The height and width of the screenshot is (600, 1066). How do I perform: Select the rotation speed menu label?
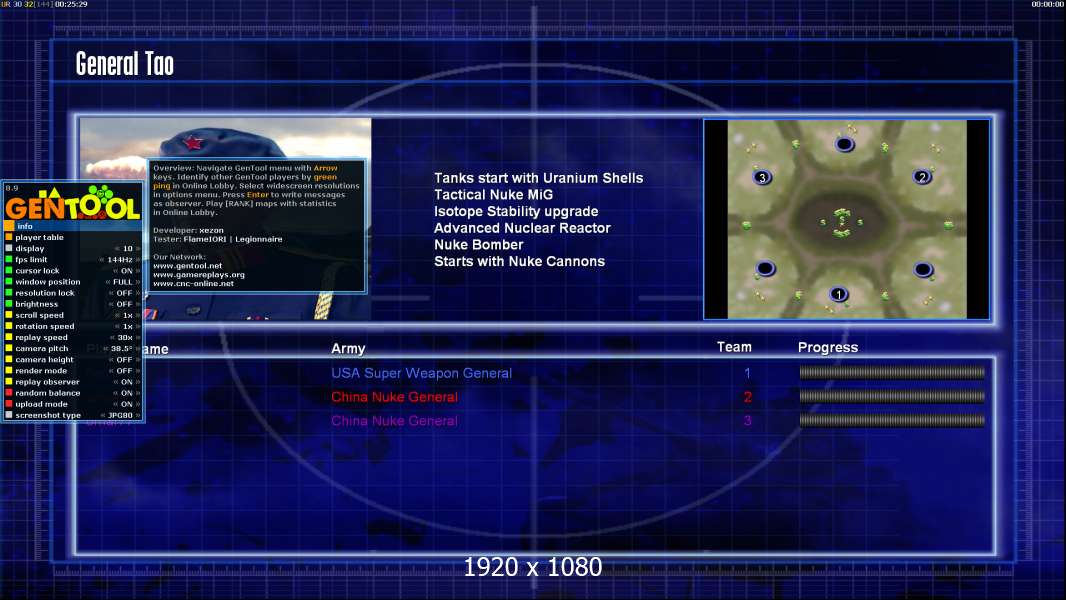point(45,327)
